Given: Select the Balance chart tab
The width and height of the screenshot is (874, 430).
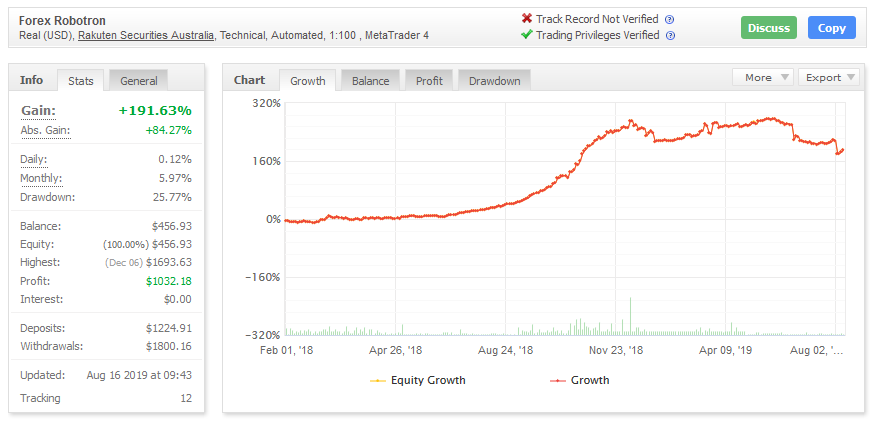Looking at the screenshot, I should point(371,81).
